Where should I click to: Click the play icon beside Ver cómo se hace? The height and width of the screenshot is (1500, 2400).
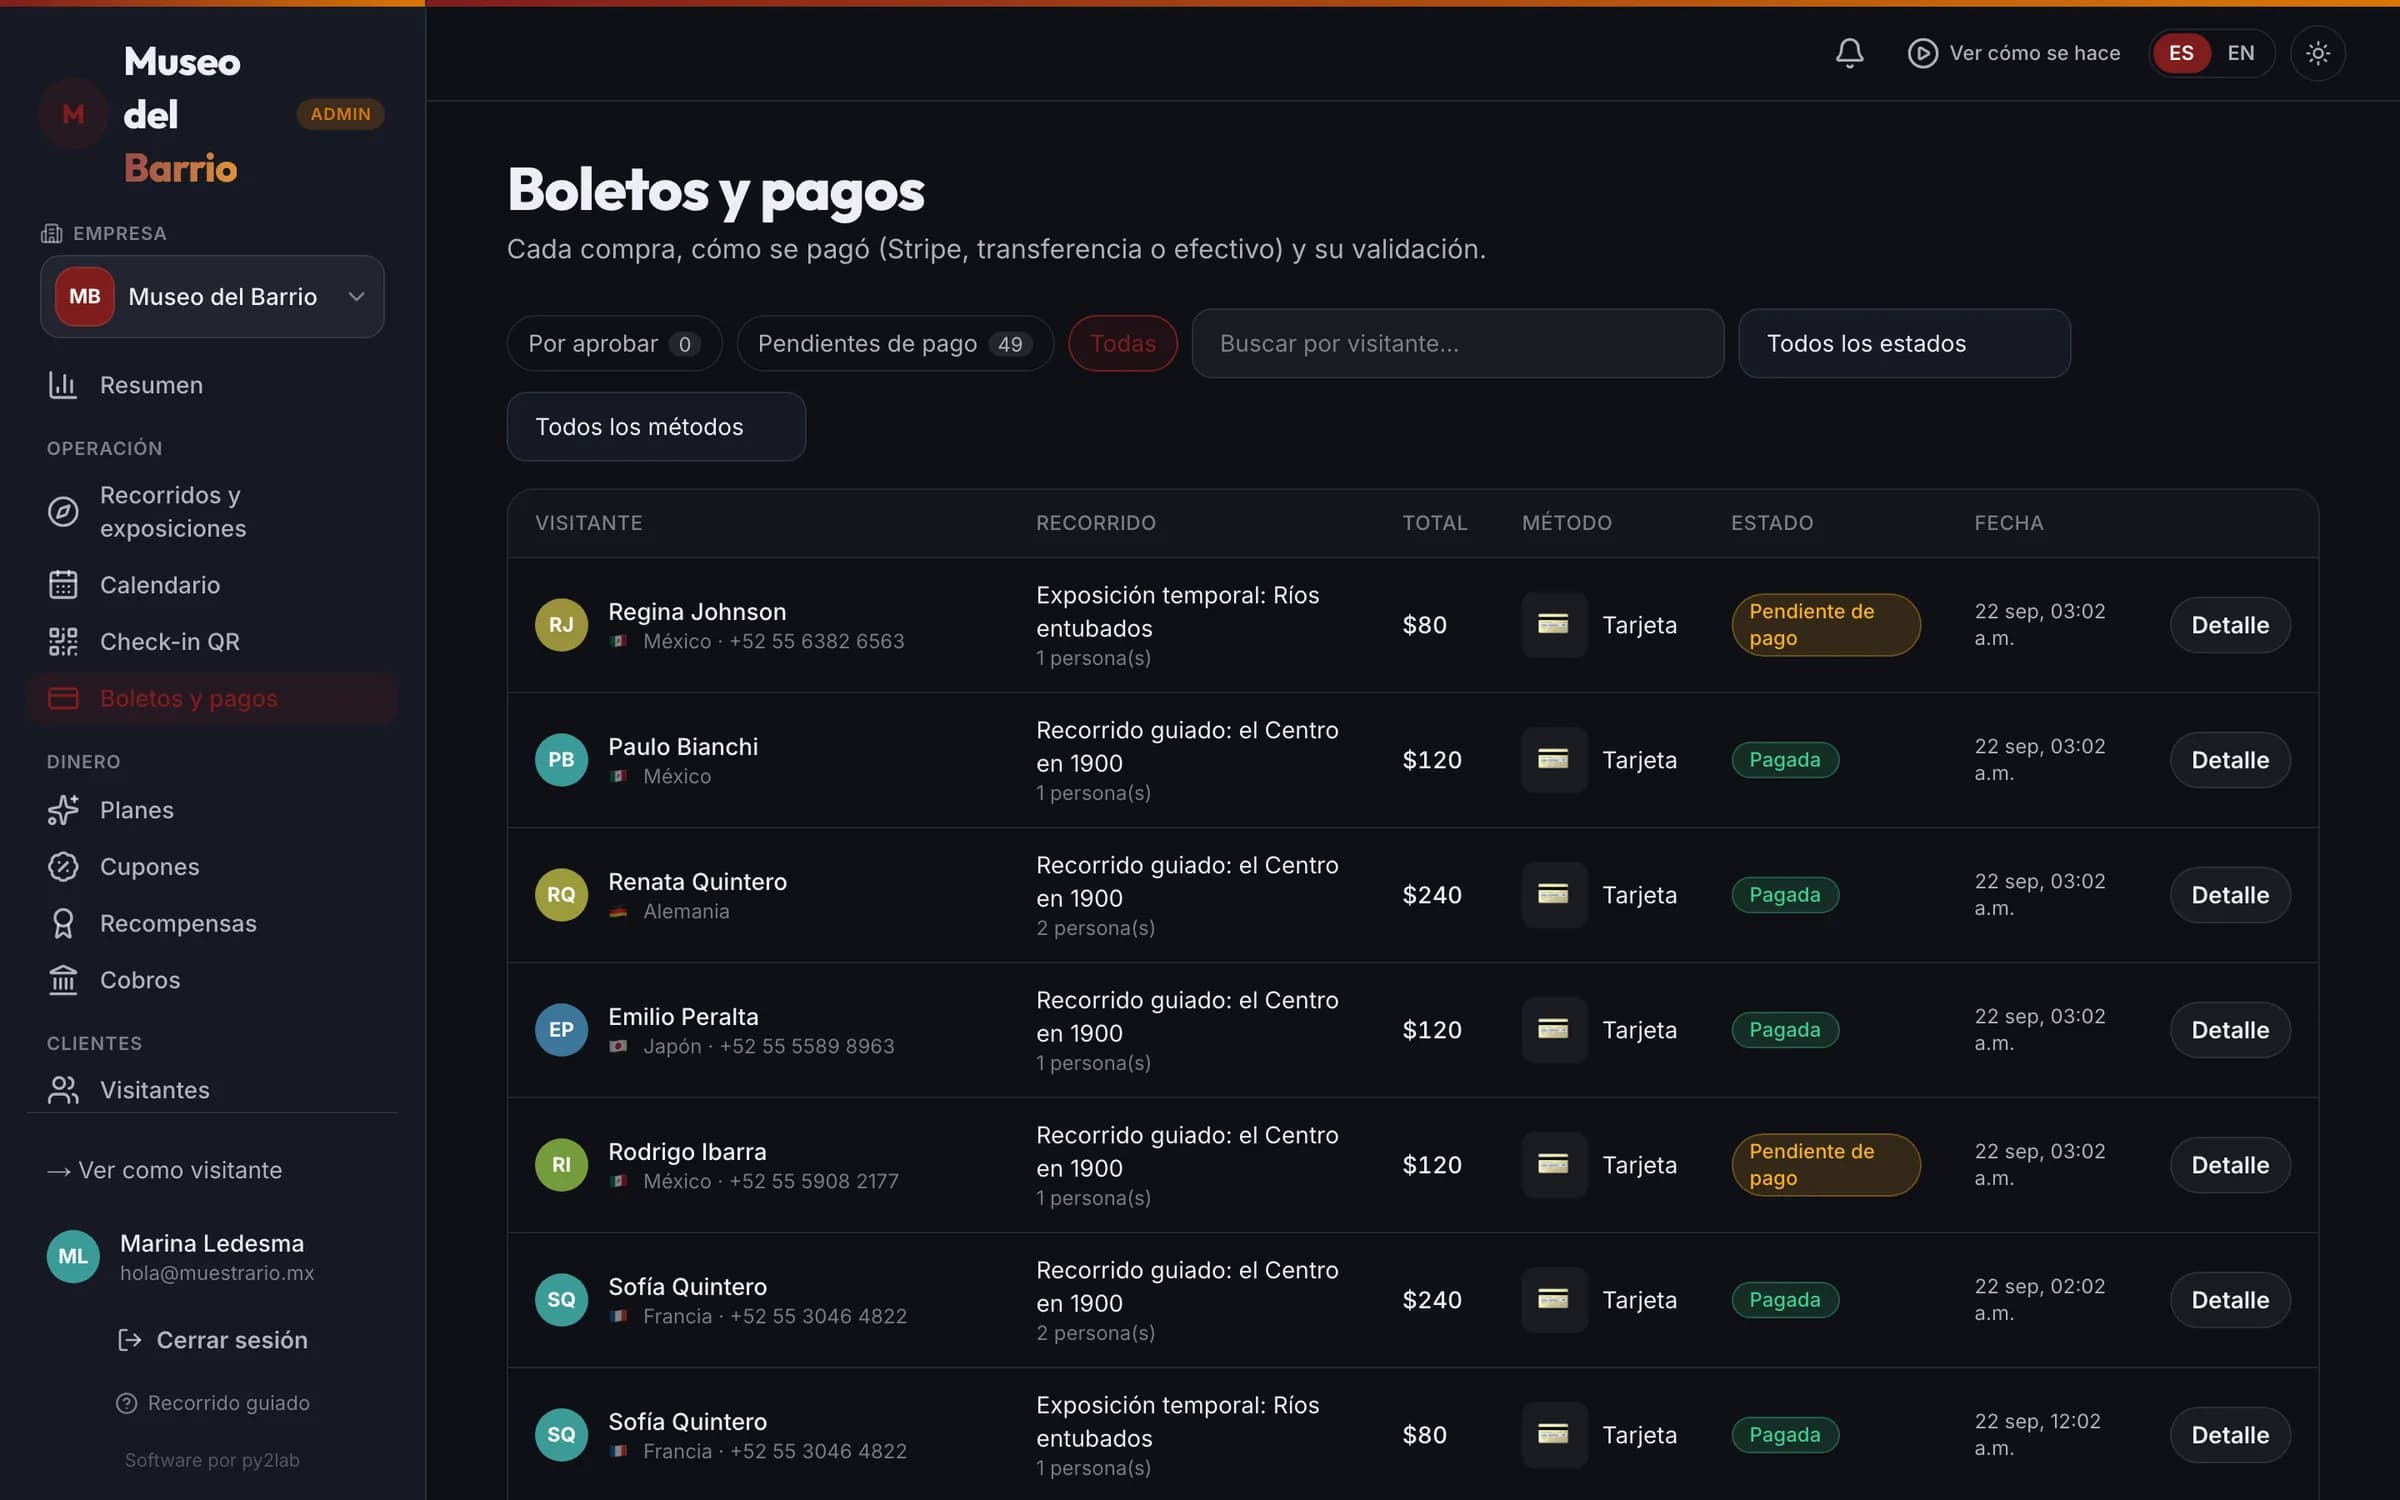(x=1922, y=53)
